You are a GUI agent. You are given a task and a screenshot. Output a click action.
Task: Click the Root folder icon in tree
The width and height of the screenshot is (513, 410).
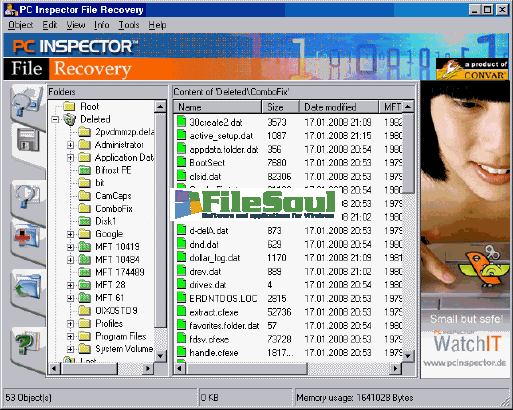pos(69,107)
